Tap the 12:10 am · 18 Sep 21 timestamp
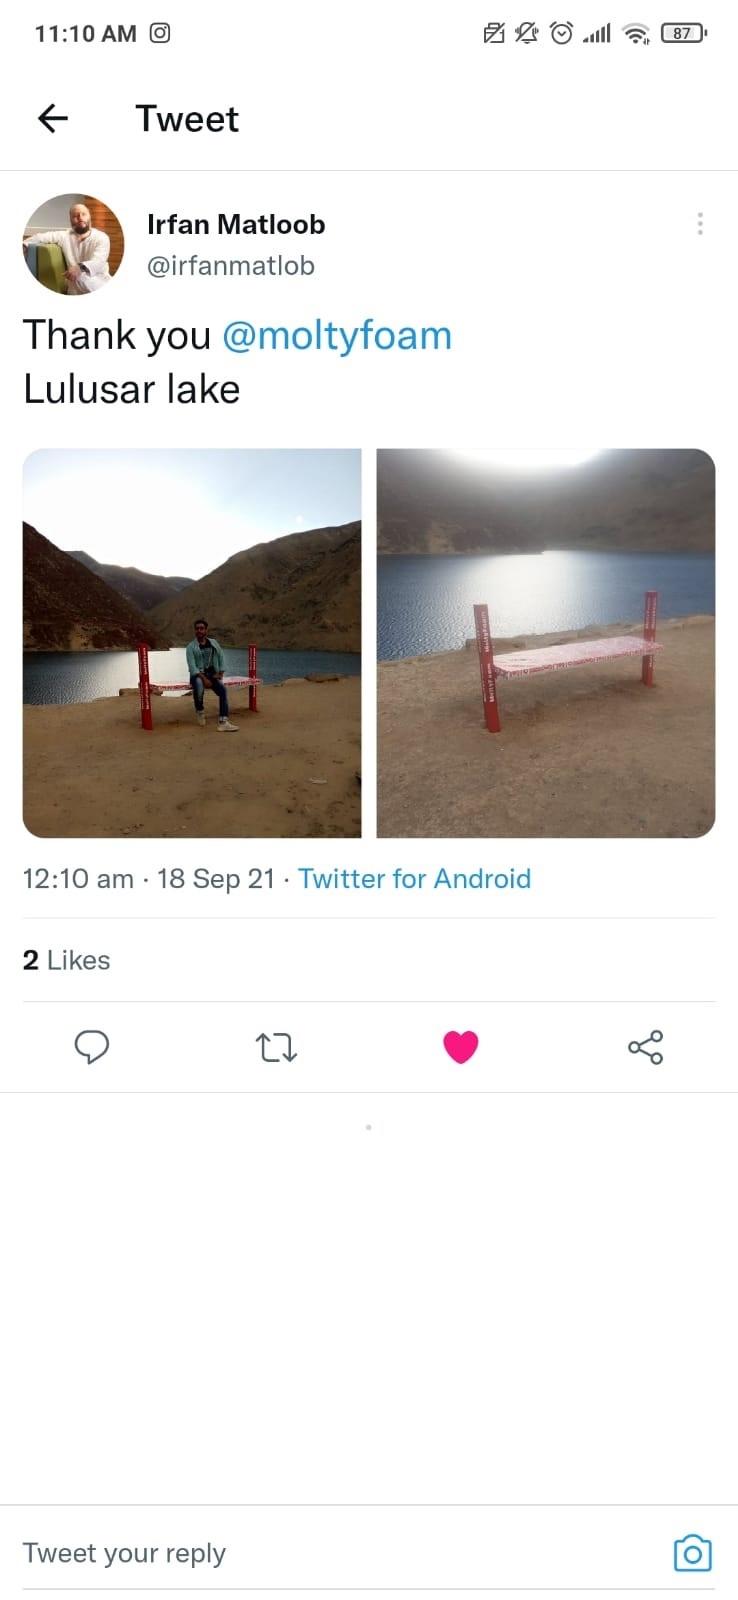Image resolution: width=738 pixels, height=1600 pixels. click(148, 879)
